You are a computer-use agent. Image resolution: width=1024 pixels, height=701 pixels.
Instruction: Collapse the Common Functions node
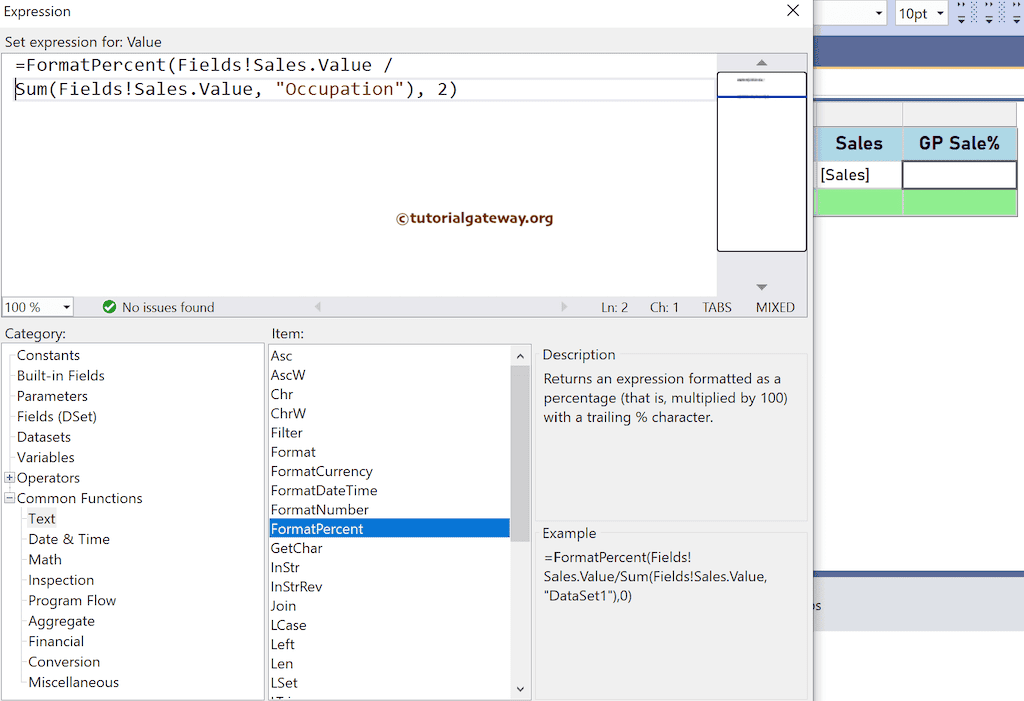[x=10, y=498]
